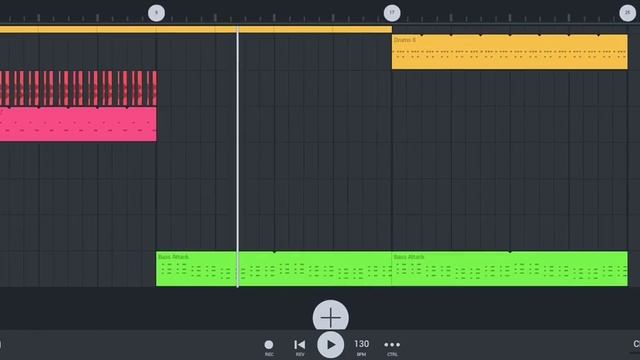Screen dimensions: 640x360
Task: Jump to bar 25 timeline marker
Action: pos(627,13)
